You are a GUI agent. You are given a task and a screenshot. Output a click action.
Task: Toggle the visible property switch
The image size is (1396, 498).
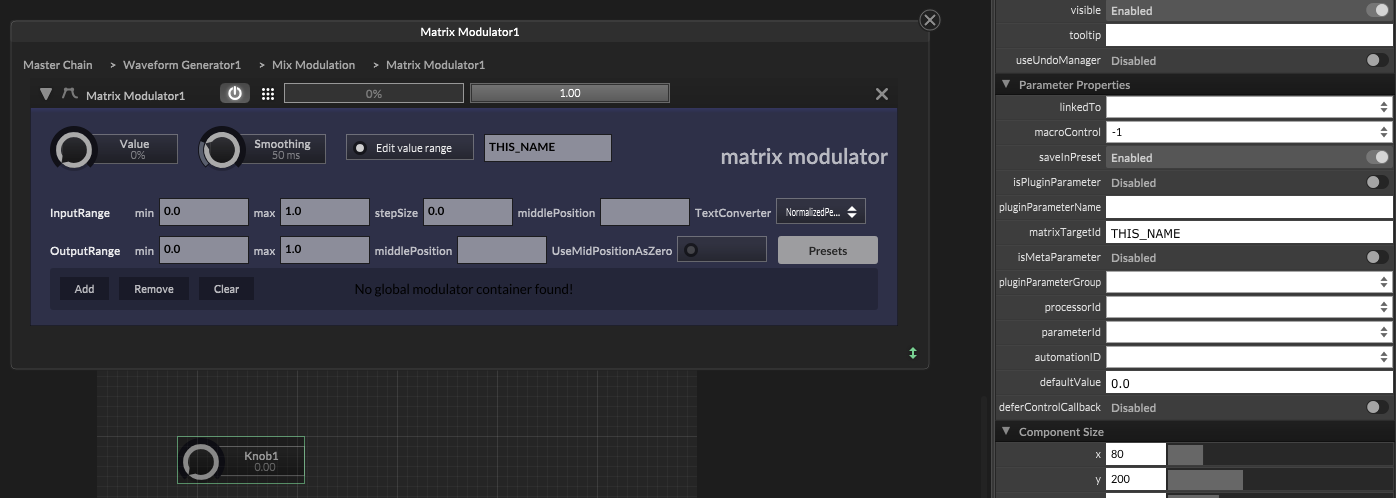1378,10
